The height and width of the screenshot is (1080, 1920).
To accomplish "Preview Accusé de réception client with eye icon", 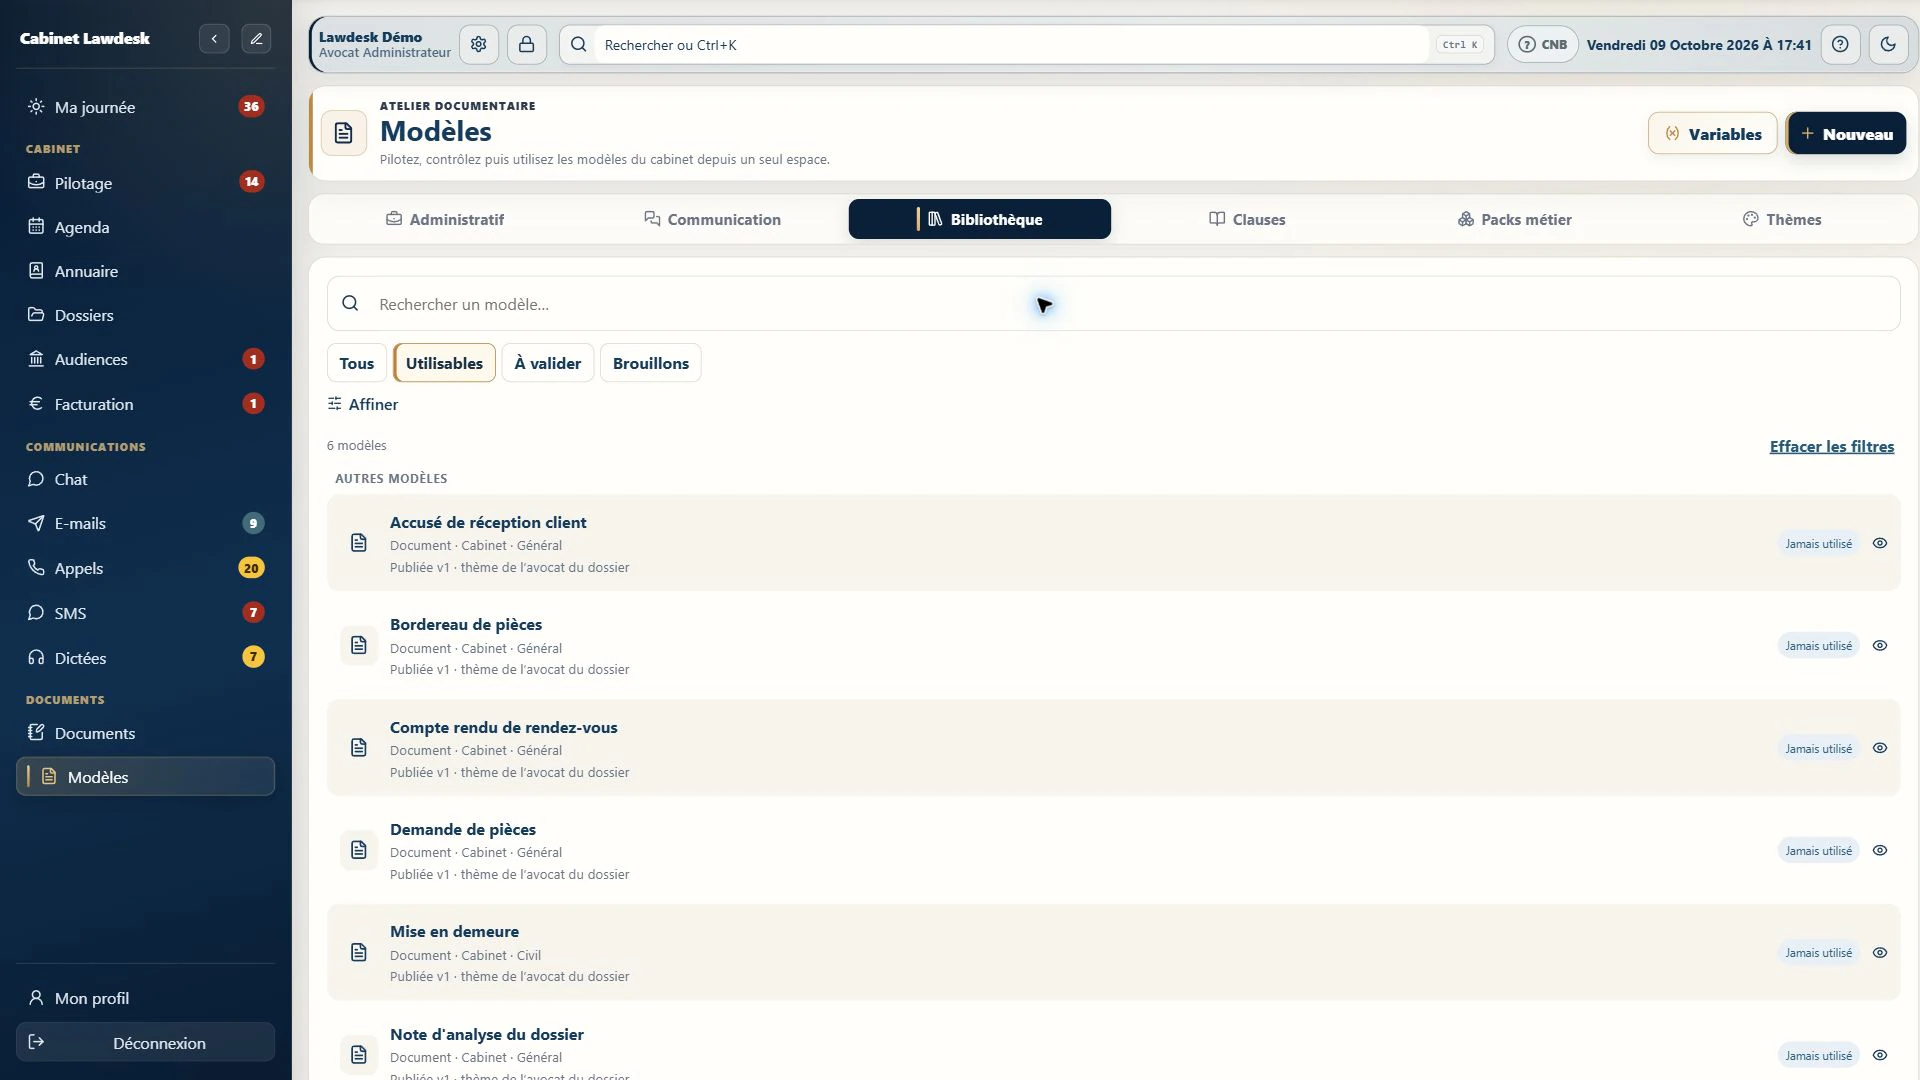I will 1880,544.
